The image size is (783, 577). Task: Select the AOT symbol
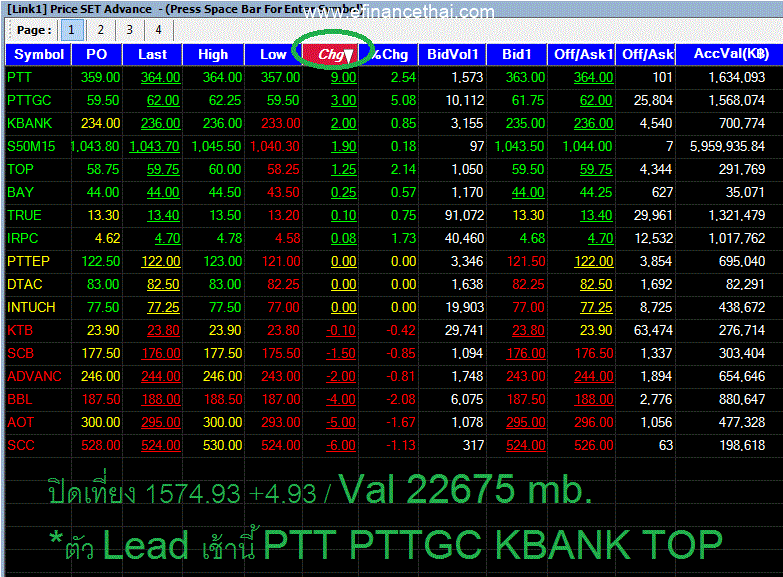[x=20, y=422]
